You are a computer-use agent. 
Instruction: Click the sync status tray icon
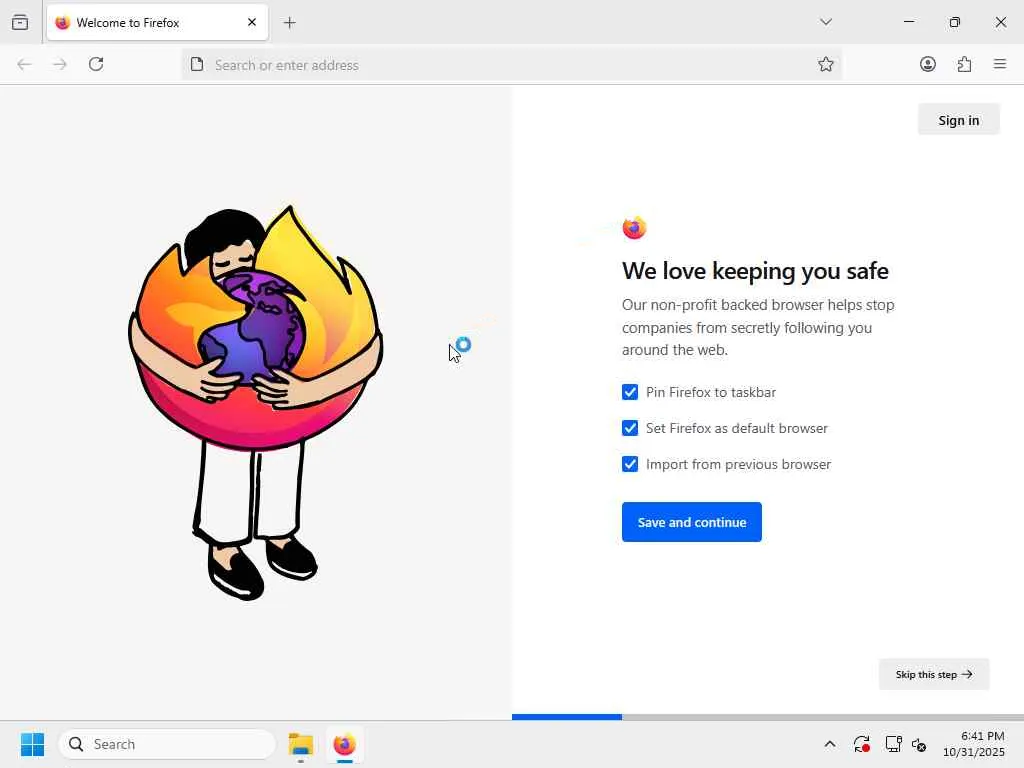861,744
